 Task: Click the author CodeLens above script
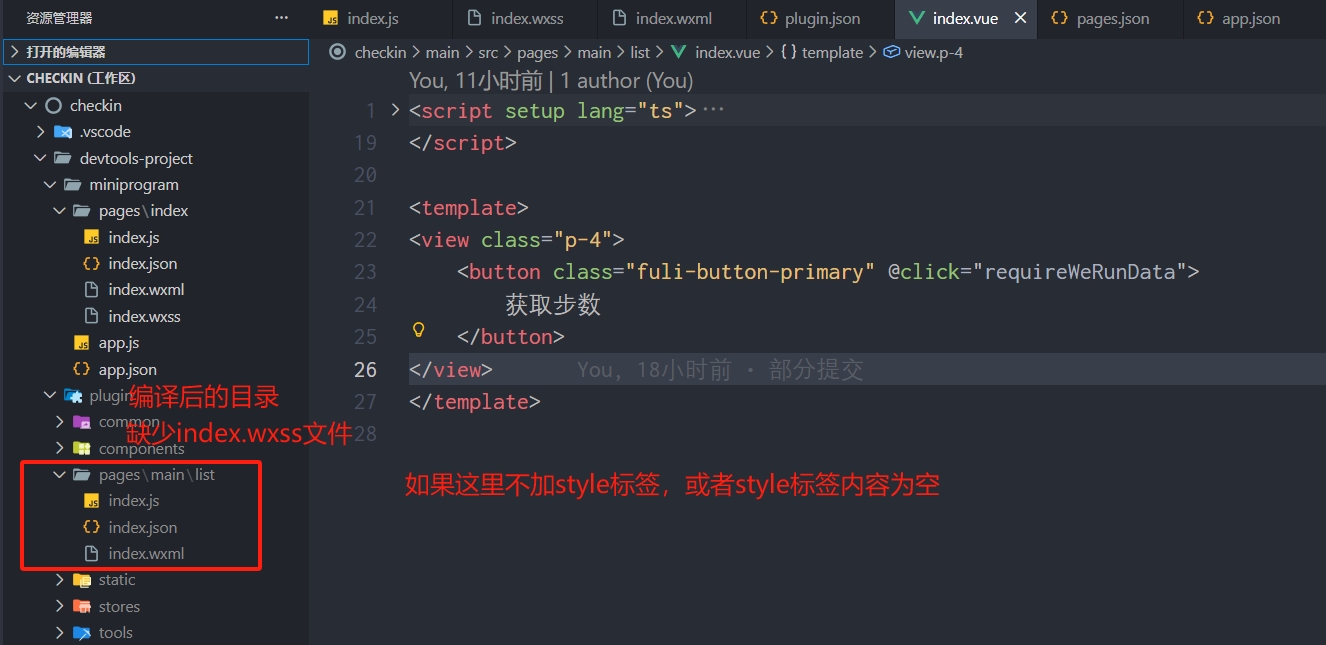[551, 80]
